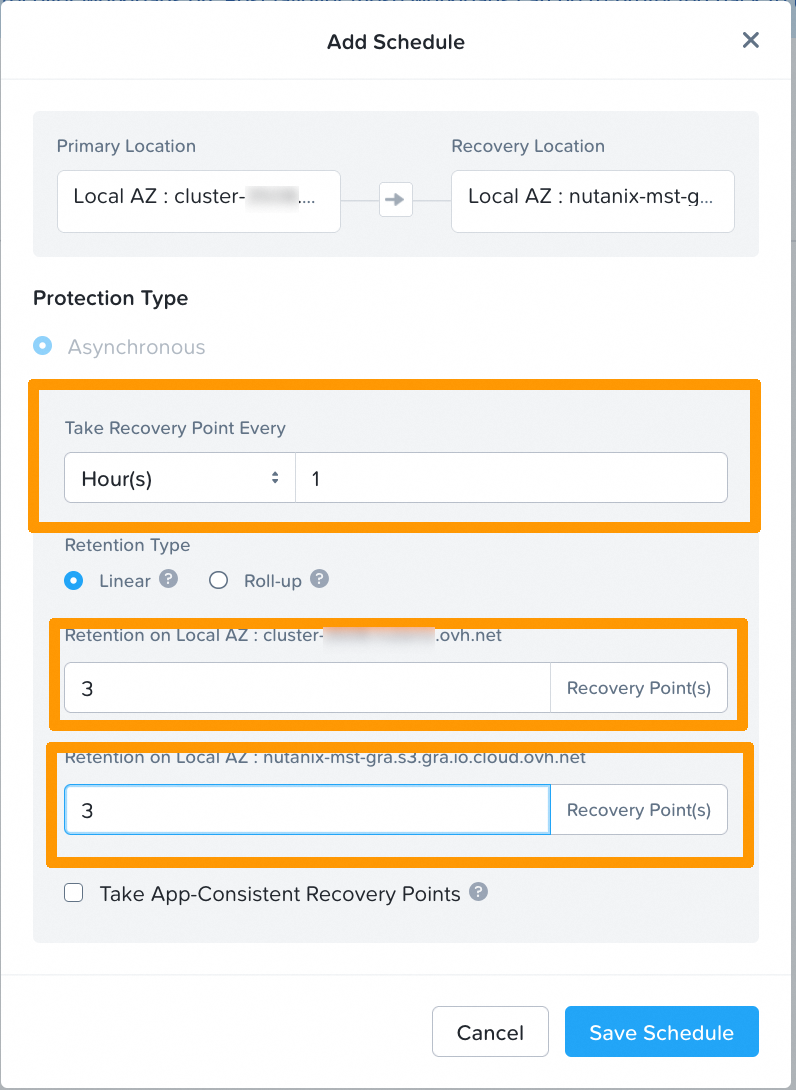Click the cluster retention count field
The width and height of the screenshot is (796, 1090).
click(307, 688)
